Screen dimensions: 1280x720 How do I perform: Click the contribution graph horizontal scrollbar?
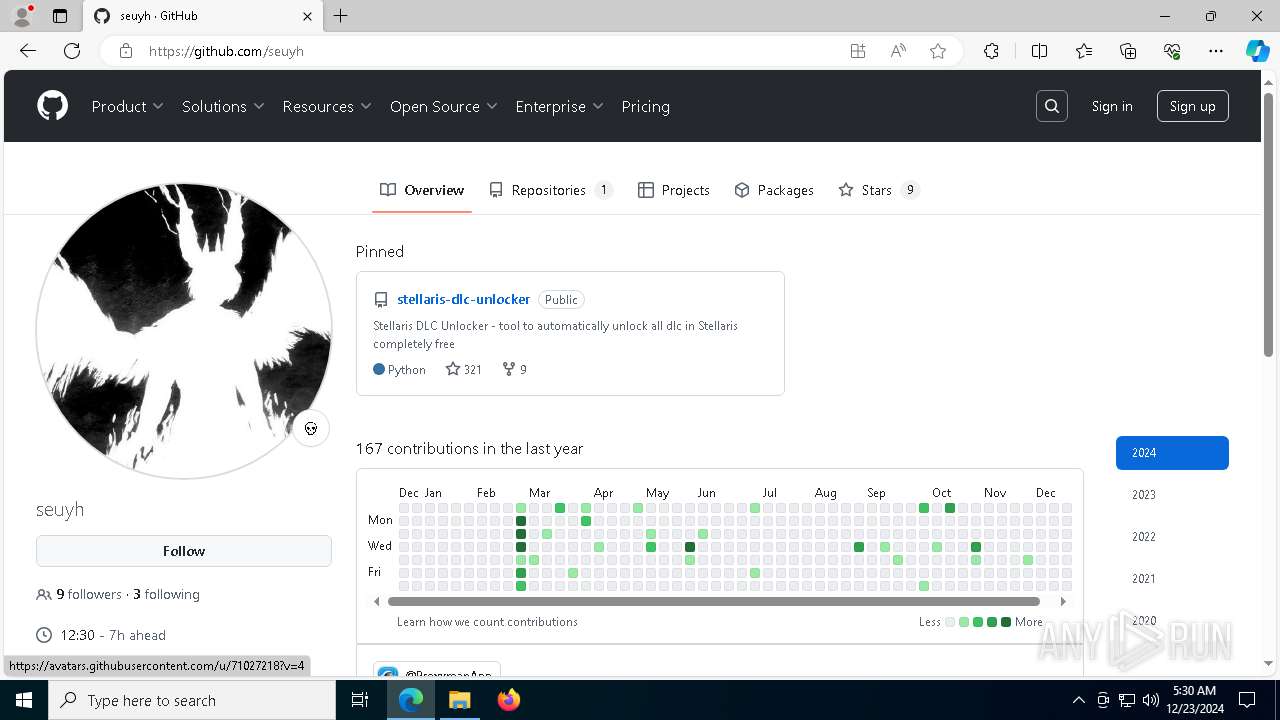714,602
